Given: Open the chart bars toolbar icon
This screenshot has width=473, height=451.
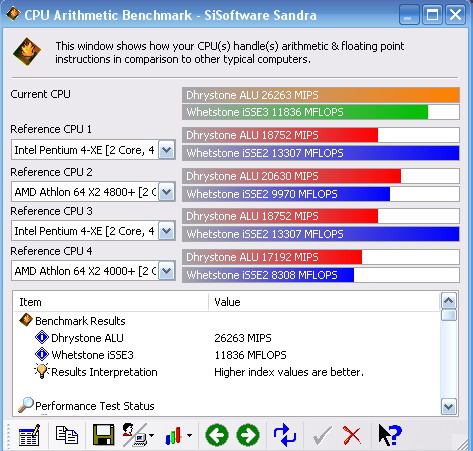Looking at the screenshot, I should (173, 436).
